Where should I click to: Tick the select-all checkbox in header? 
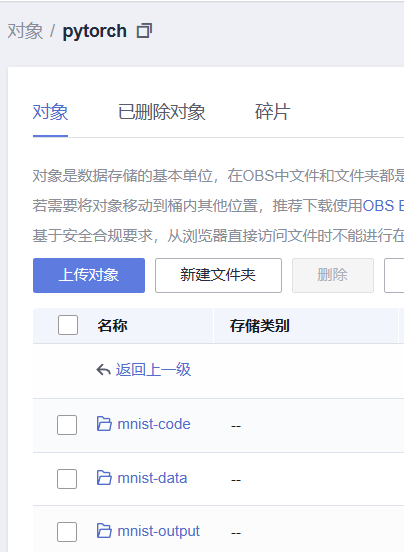68,325
